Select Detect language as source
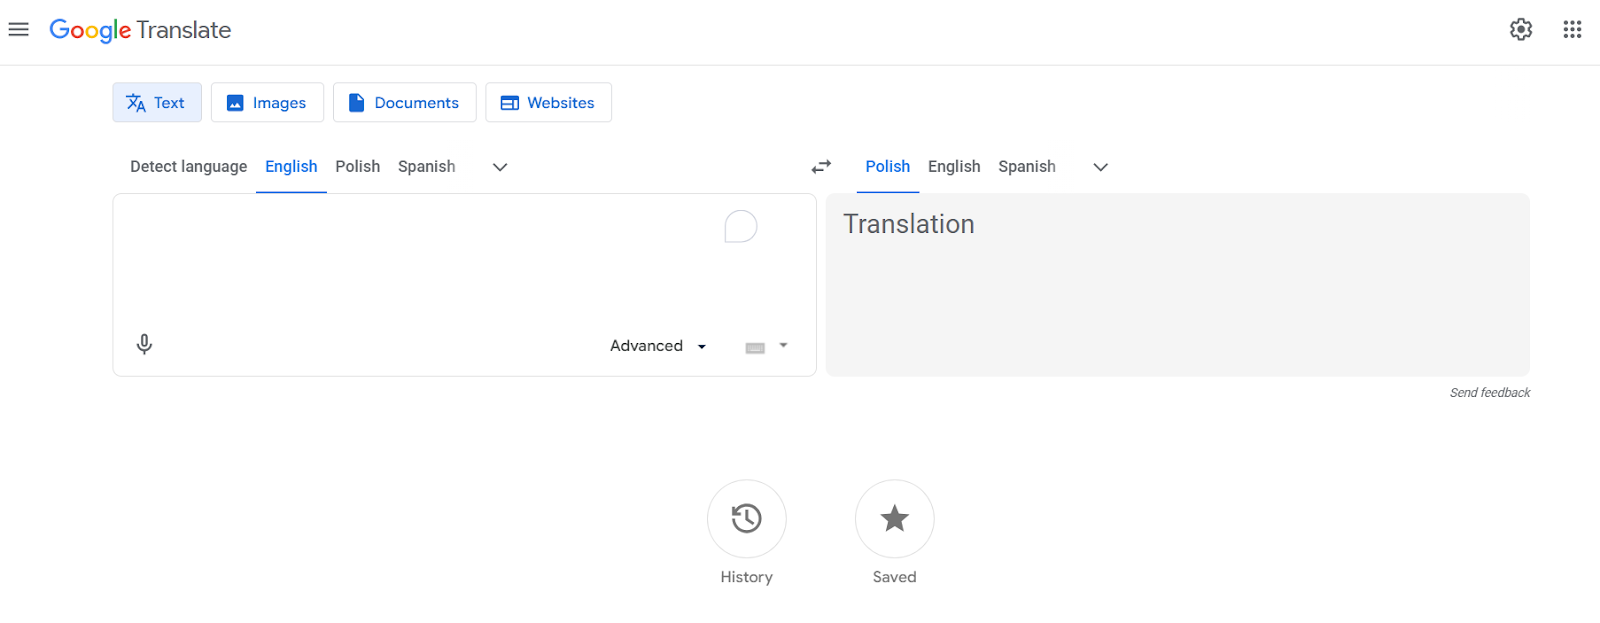Image resolution: width=1600 pixels, height=623 pixels. 188,167
